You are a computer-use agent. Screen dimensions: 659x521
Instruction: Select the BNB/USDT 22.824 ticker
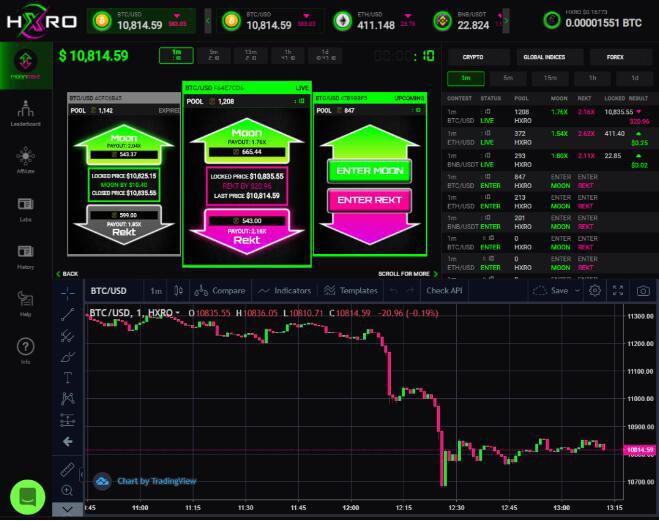coord(467,21)
